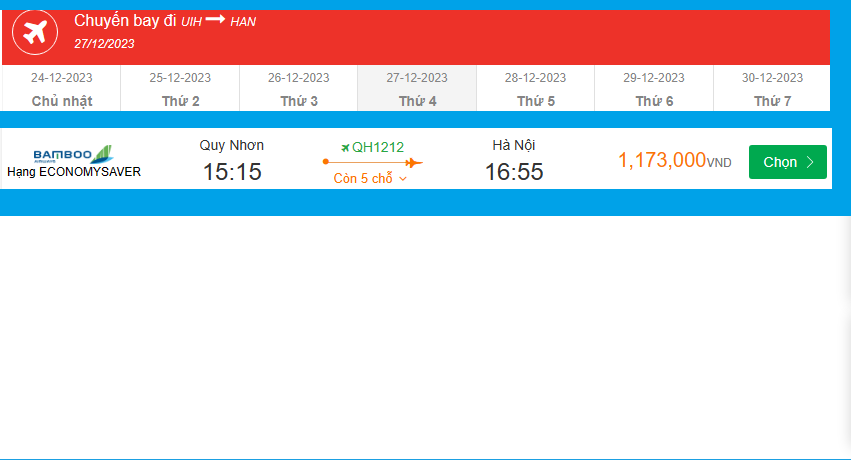
Task: Go to the 28-12-2023 Thứ 5 tab
Action: pos(535,89)
